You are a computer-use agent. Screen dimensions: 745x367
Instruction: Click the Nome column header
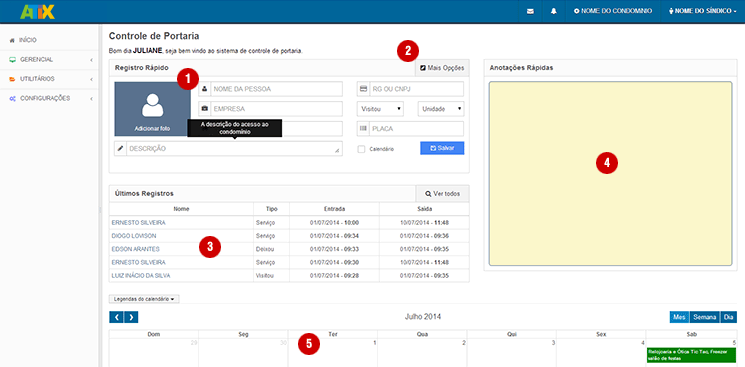coord(181,209)
